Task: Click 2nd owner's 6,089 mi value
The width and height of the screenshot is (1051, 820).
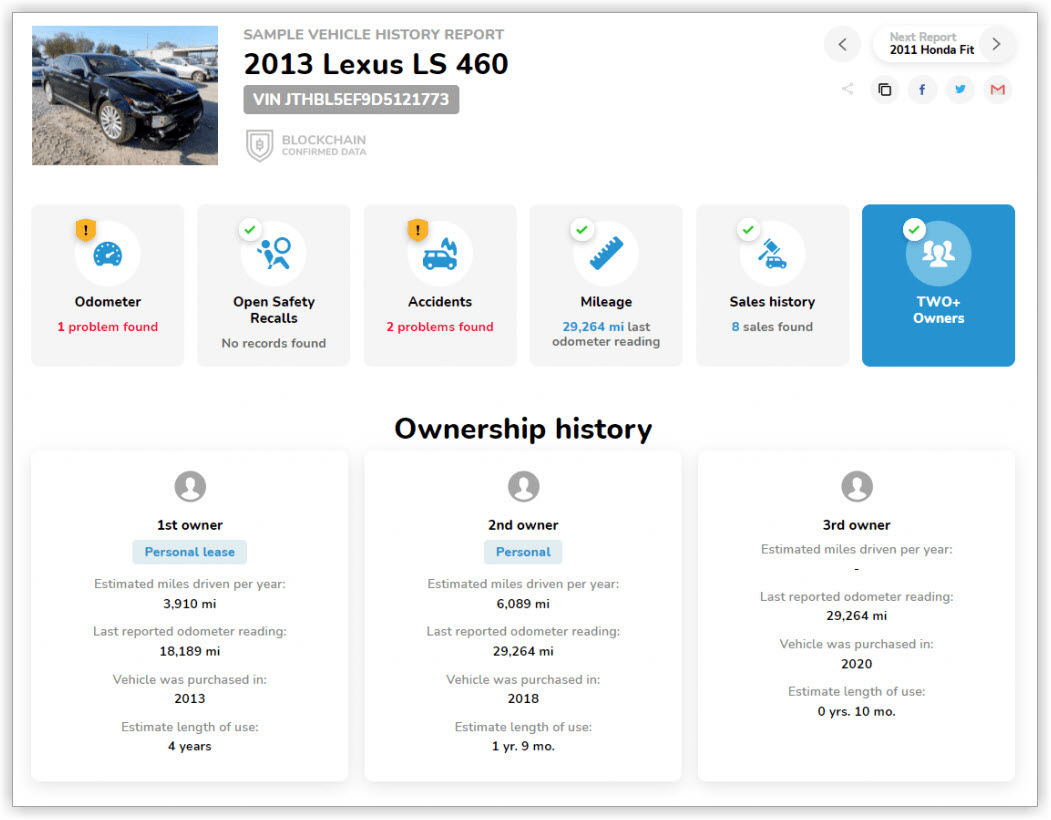Action: click(x=523, y=604)
